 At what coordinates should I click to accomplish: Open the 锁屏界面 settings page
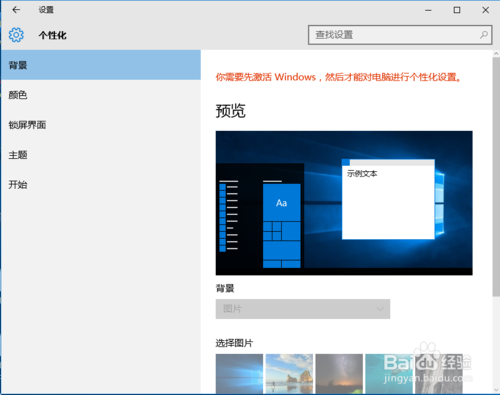click(101, 125)
